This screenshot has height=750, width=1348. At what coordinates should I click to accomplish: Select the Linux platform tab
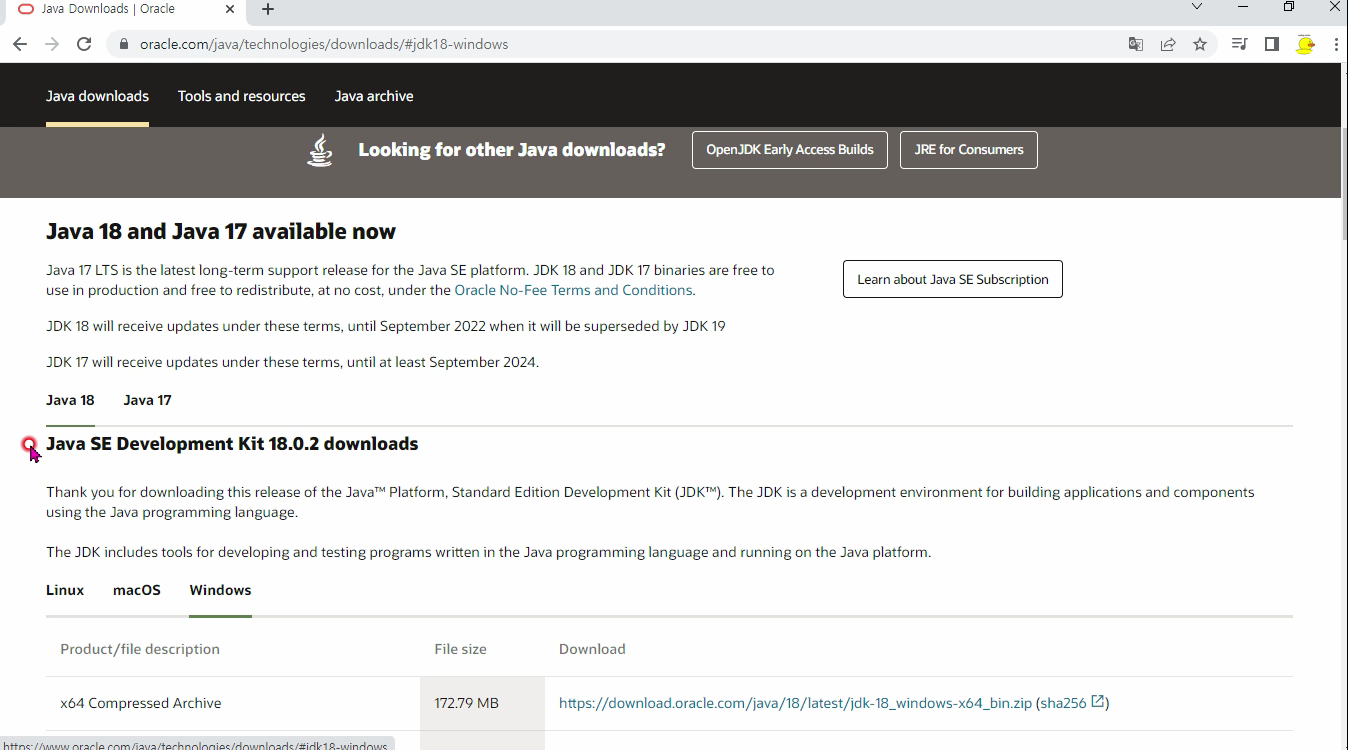point(65,590)
